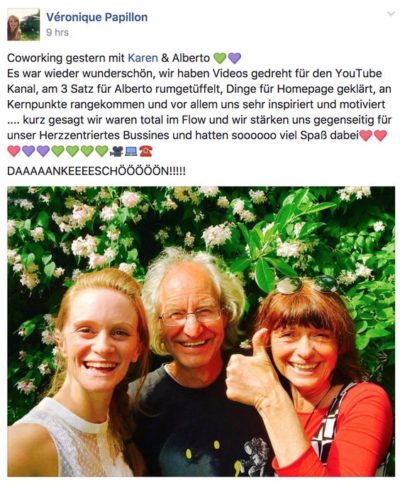Image resolution: width=400 pixels, height=485 pixels.
Task: Click the laptop computer emoji
Action: [x=131, y=151]
